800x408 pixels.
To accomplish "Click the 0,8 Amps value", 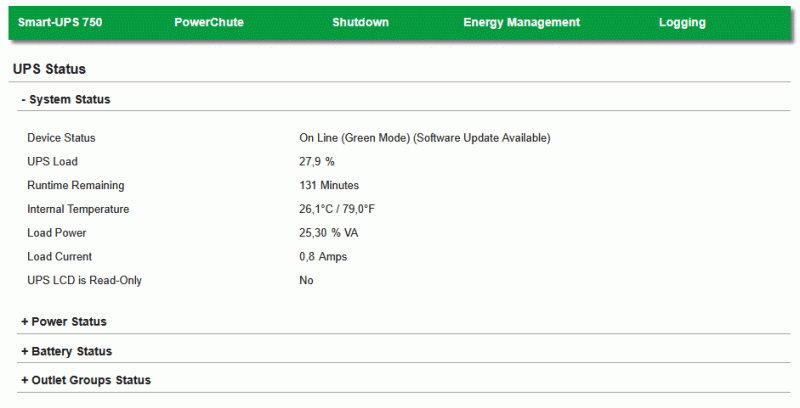I will 323,257.
